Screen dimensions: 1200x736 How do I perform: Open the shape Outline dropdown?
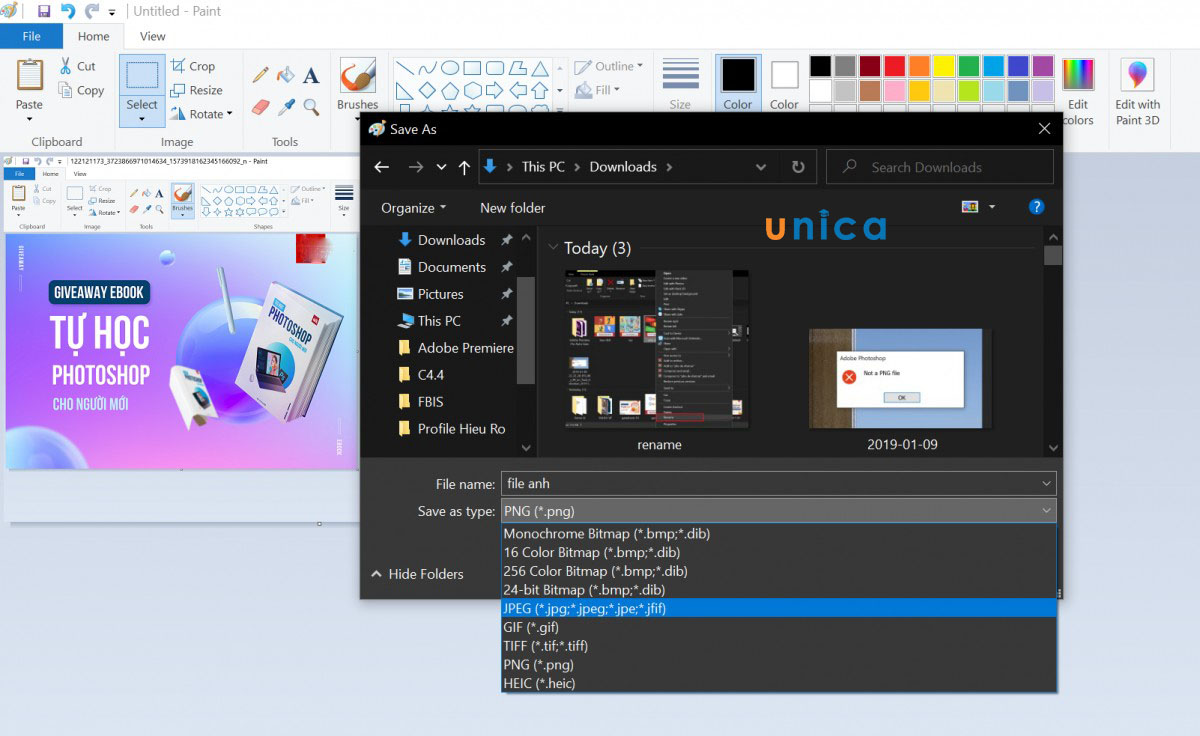pos(609,66)
